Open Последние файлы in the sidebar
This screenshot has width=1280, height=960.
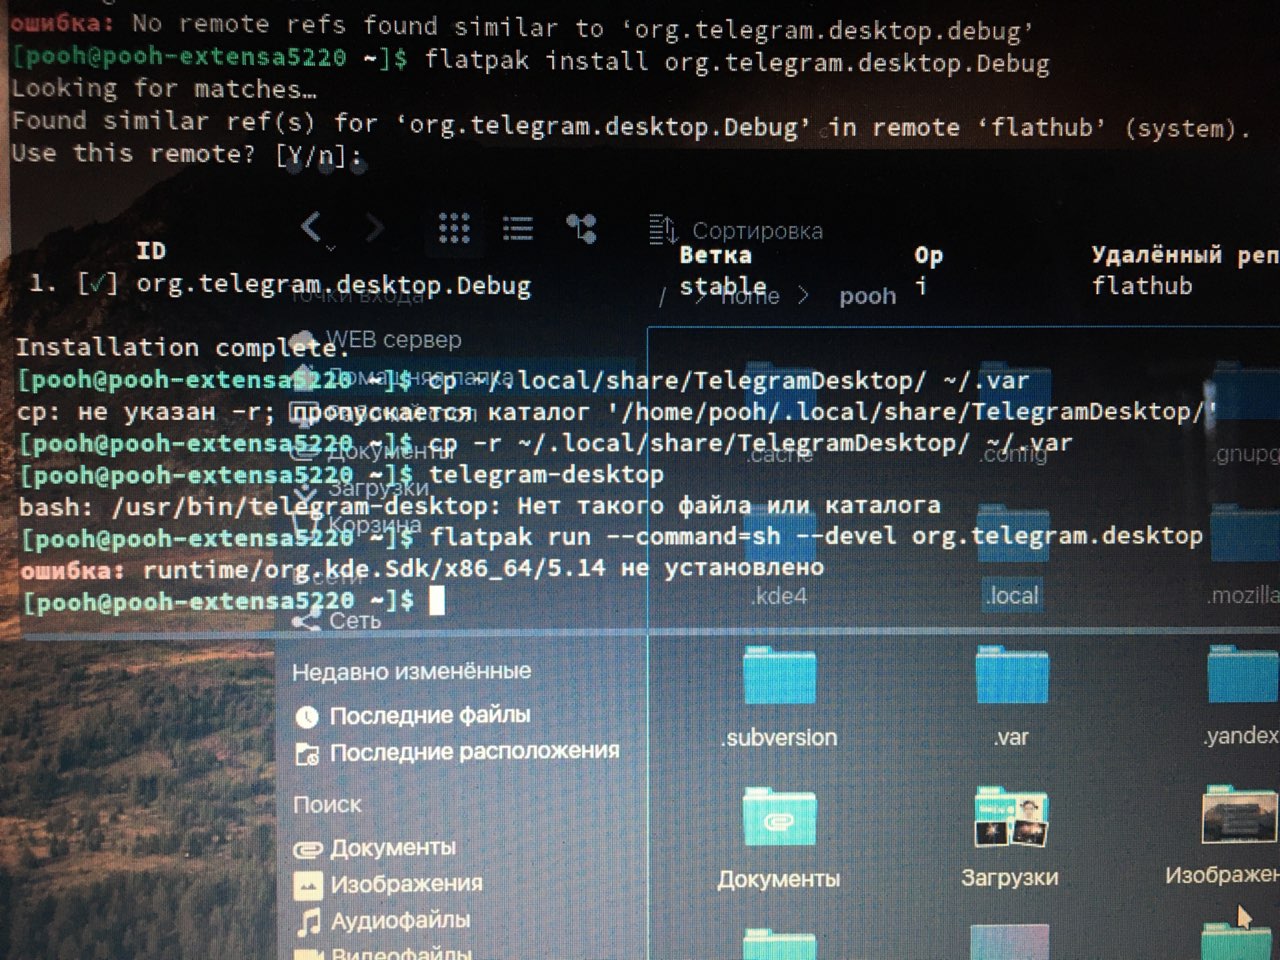pyautogui.click(x=414, y=716)
